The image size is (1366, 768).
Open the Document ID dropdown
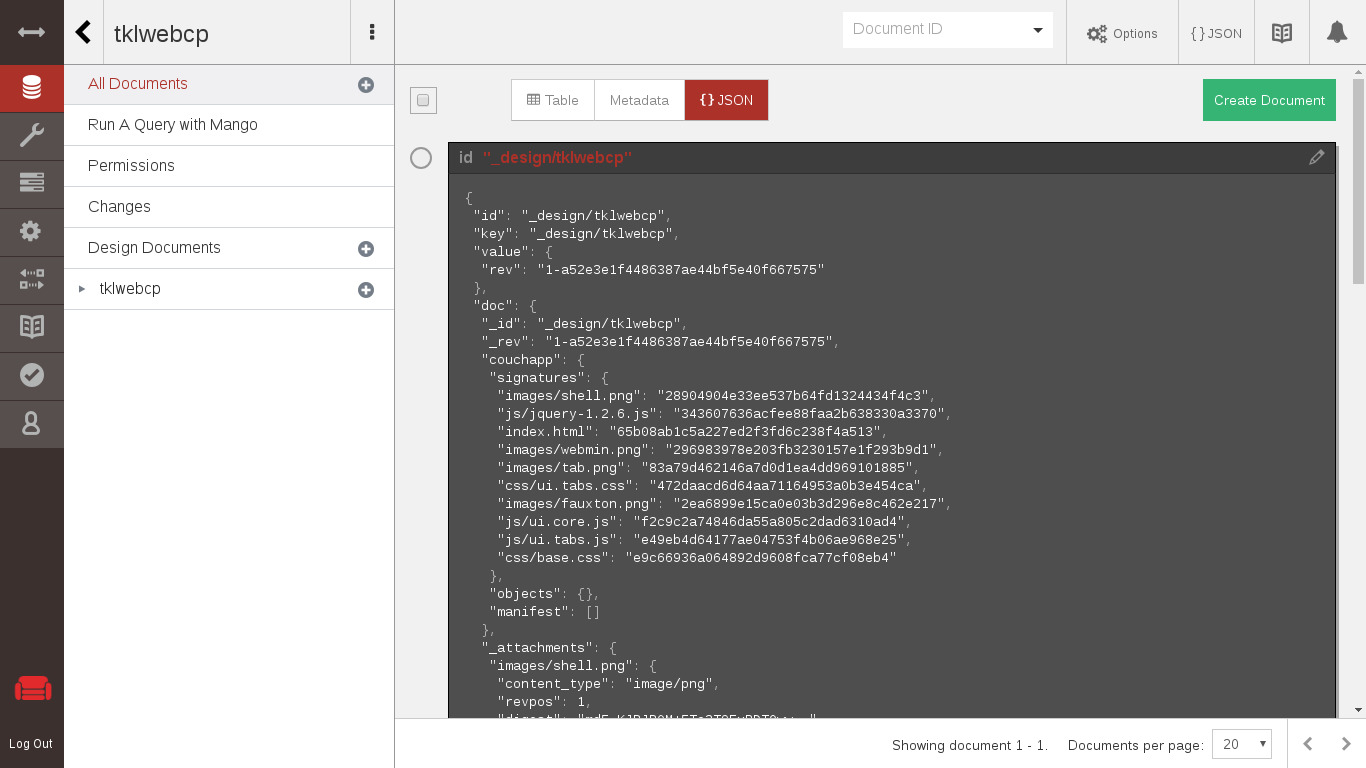tap(947, 29)
